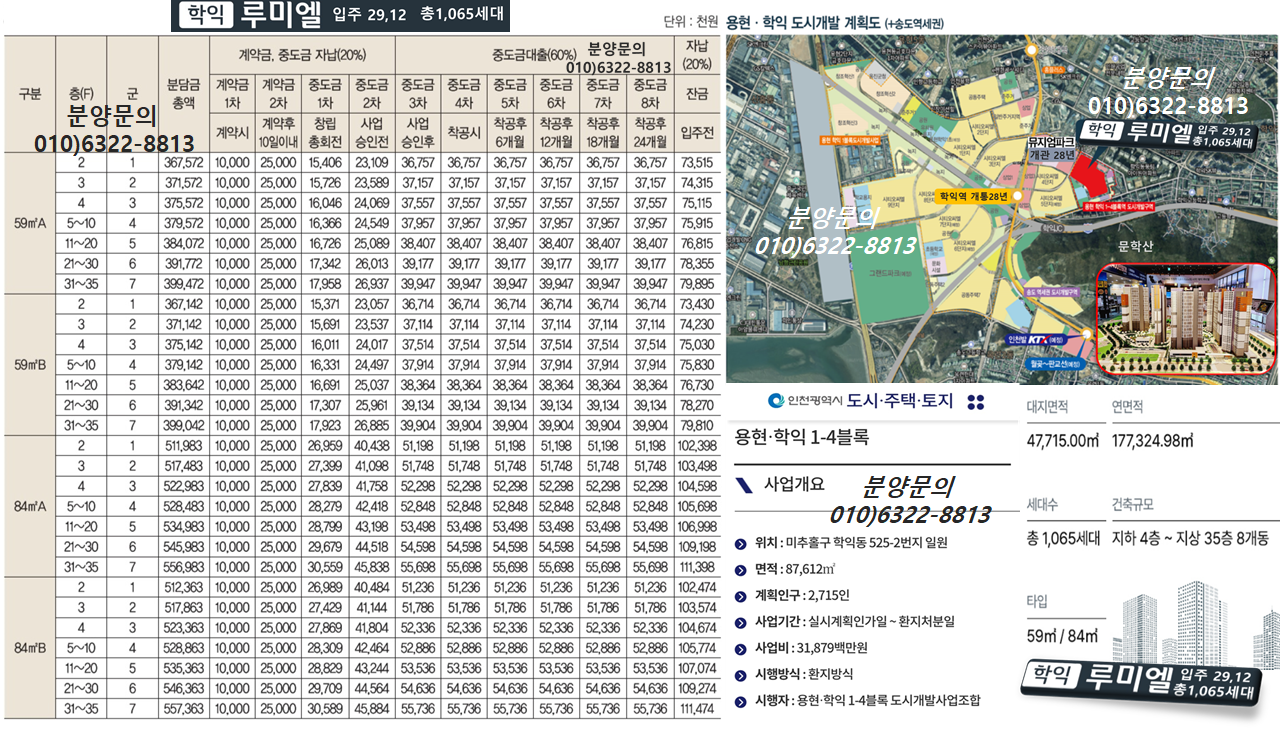
Task: Click the 인천광역시 emblem icon
Action: tap(775, 402)
